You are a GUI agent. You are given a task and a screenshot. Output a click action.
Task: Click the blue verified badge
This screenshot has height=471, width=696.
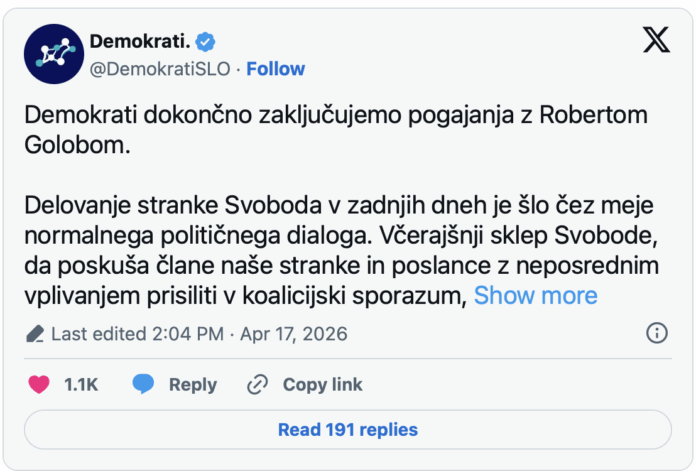206,42
